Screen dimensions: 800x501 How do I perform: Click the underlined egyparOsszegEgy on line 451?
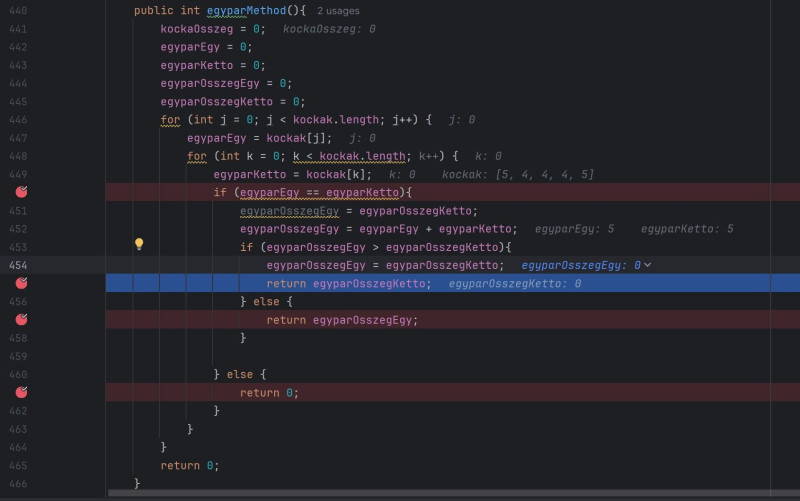click(289, 211)
